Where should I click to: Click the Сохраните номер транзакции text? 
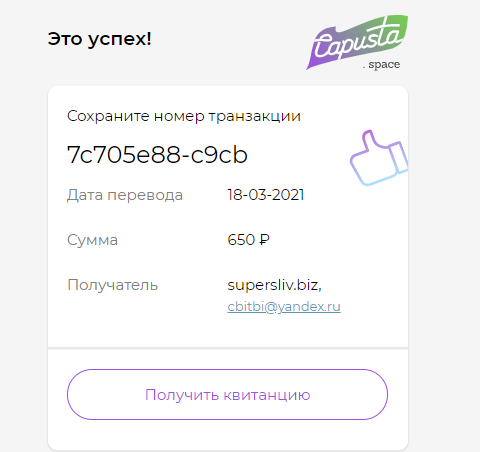click(x=184, y=116)
